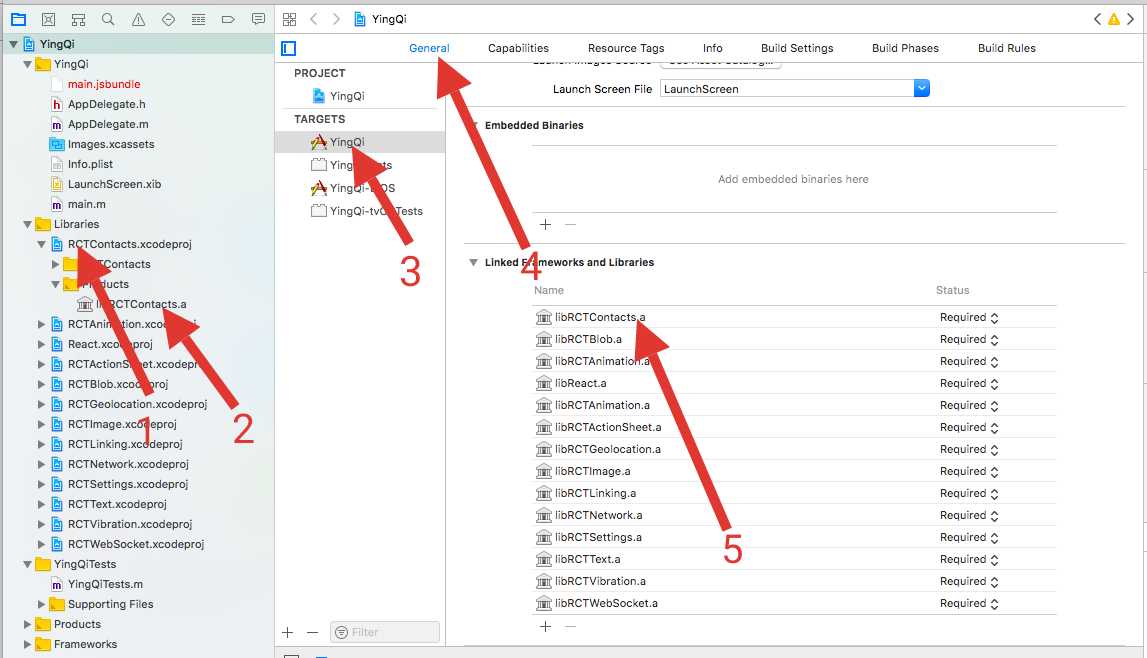Switch to the Capabilities tab
The image size is (1147, 658).
coord(518,48)
